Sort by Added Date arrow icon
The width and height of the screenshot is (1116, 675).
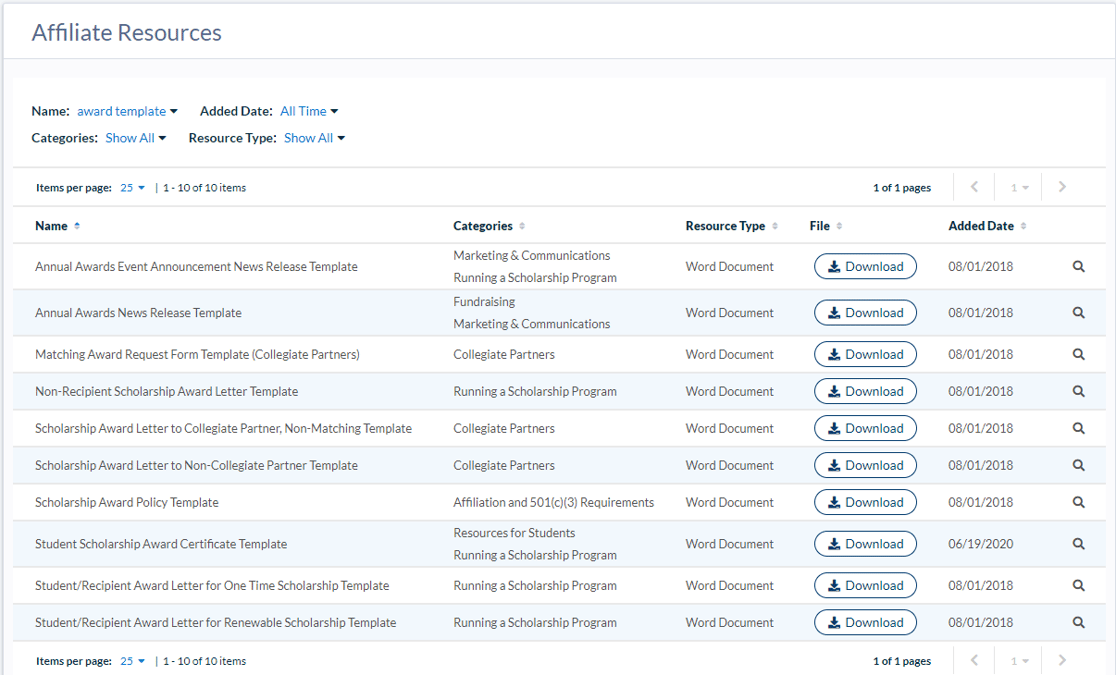1023,226
